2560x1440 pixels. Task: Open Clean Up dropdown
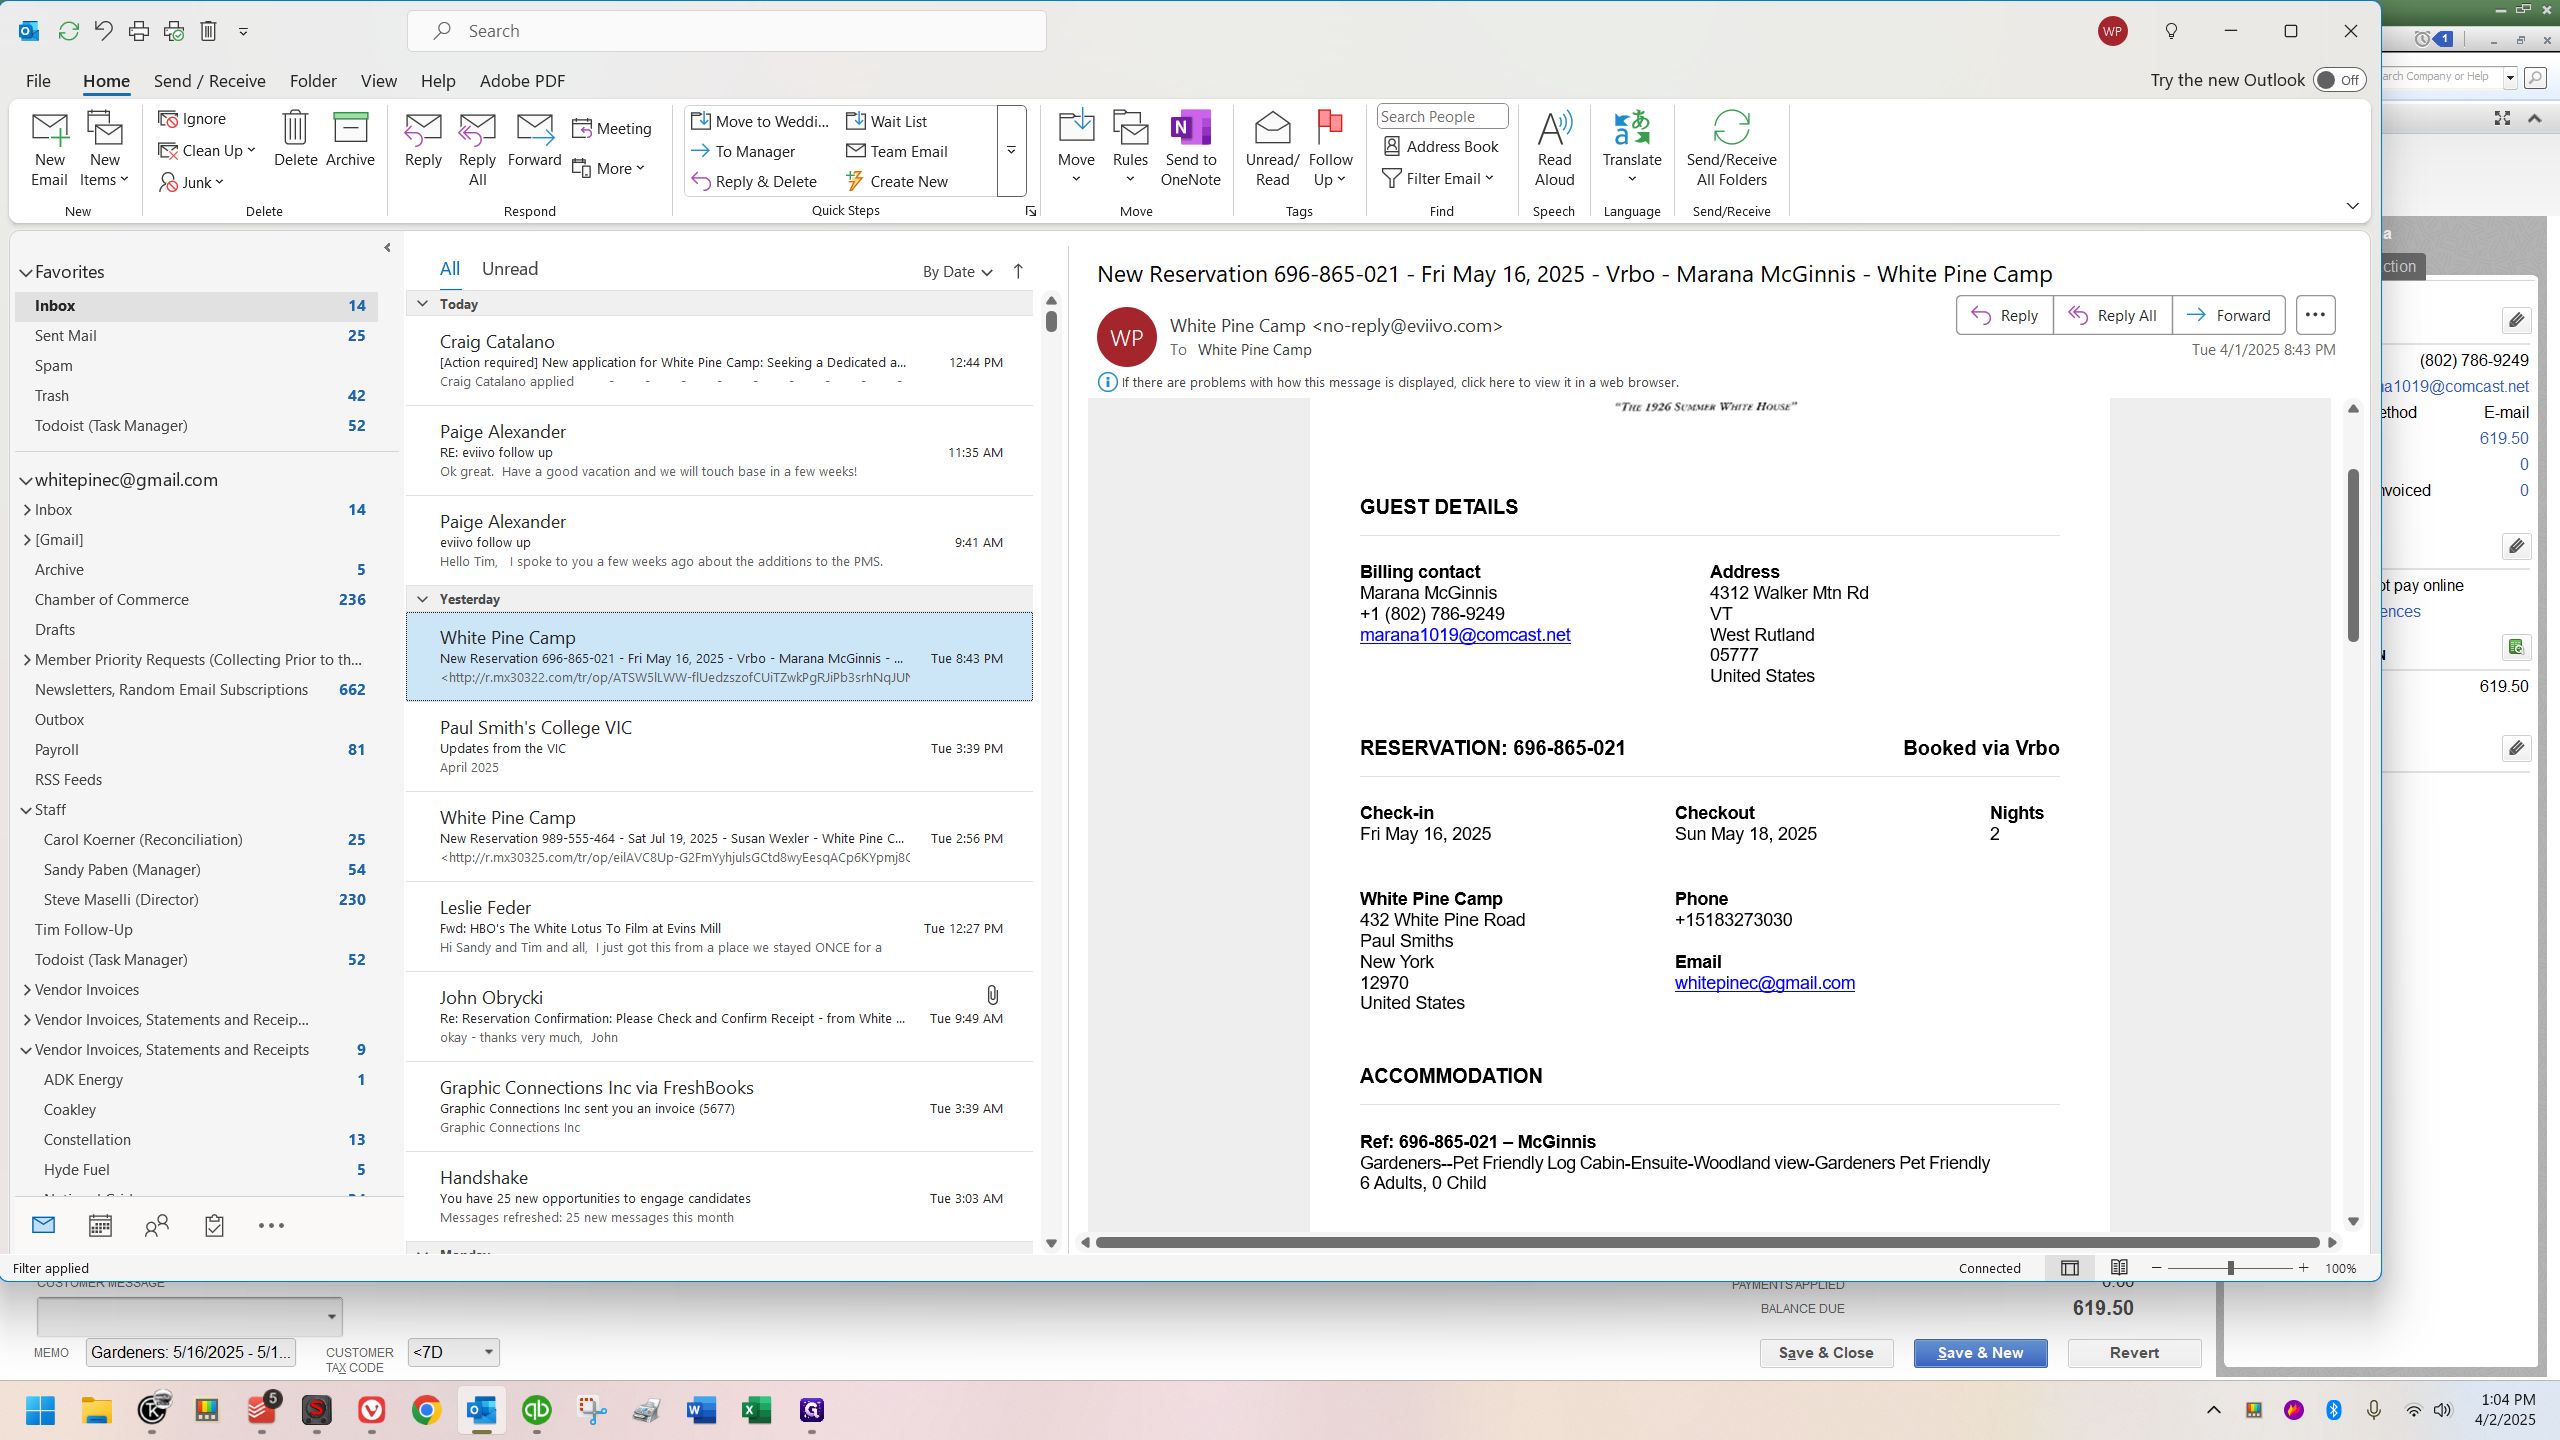208,150
